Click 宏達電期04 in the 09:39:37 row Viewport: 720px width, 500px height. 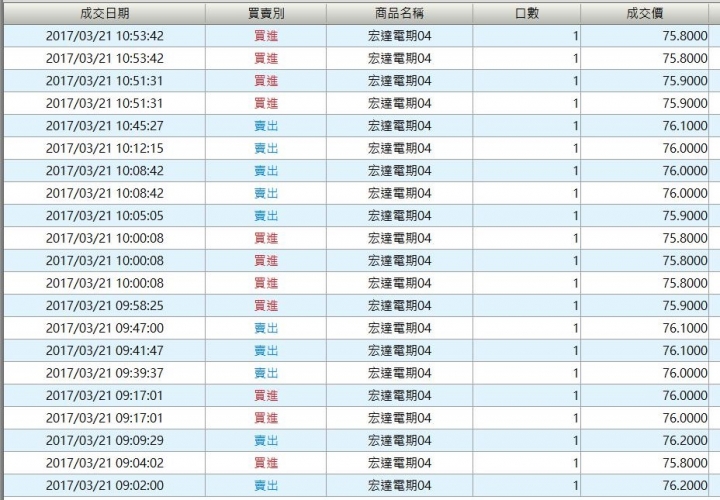point(399,373)
